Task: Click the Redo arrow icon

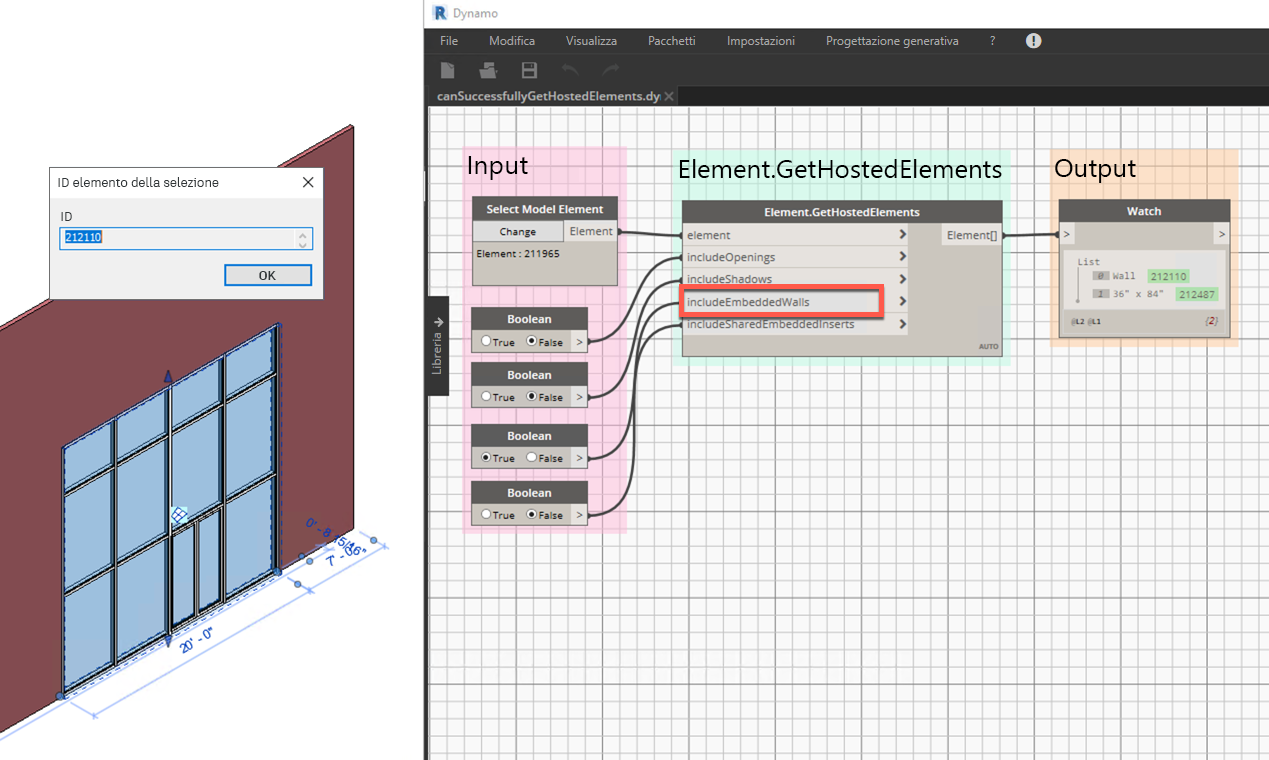Action: point(610,70)
